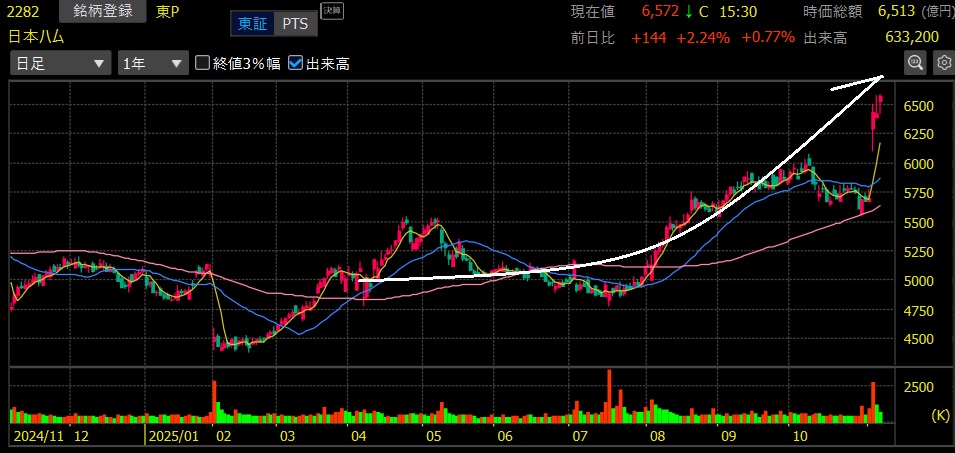Toggle the 終値3%幅 checkbox
955x453 pixels.
click(x=203, y=63)
